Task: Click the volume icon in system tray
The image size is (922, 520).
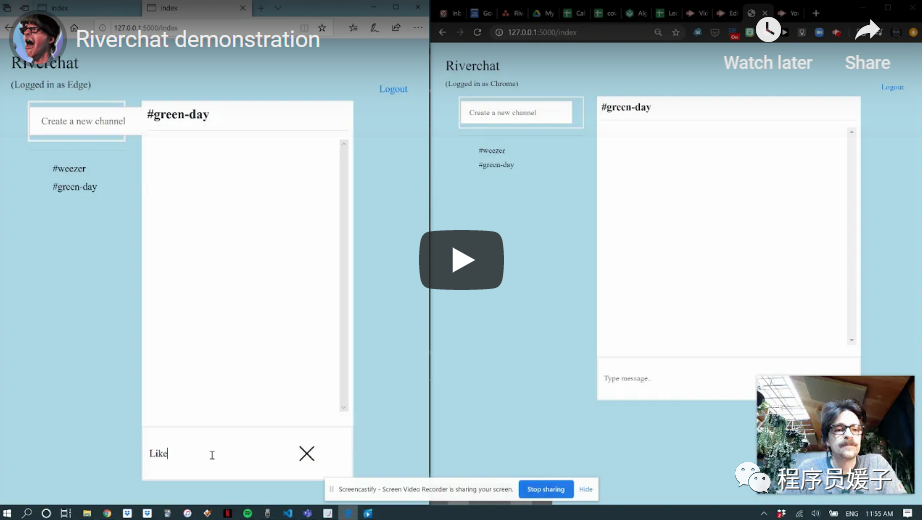Action: [816, 514]
